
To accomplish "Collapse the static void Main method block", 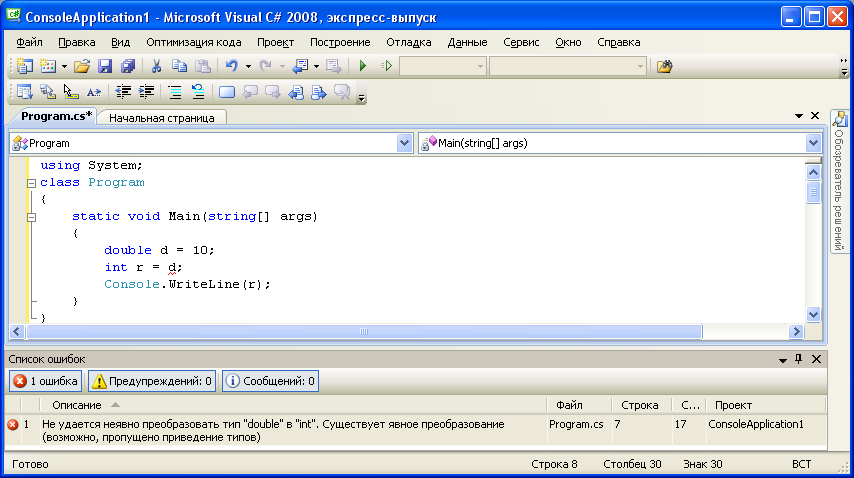I will 32,217.
